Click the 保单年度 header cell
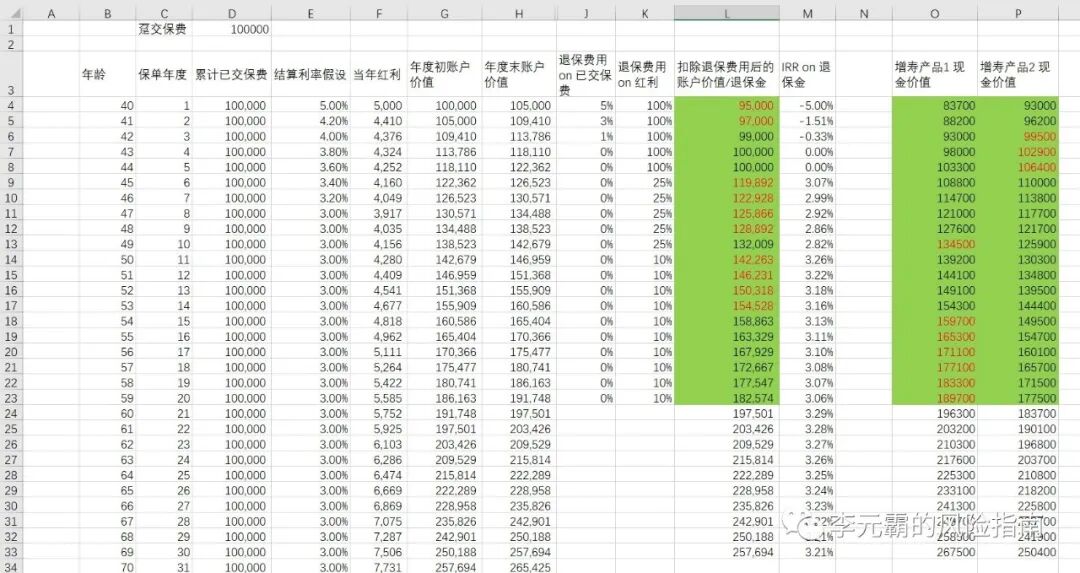 pos(163,74)
